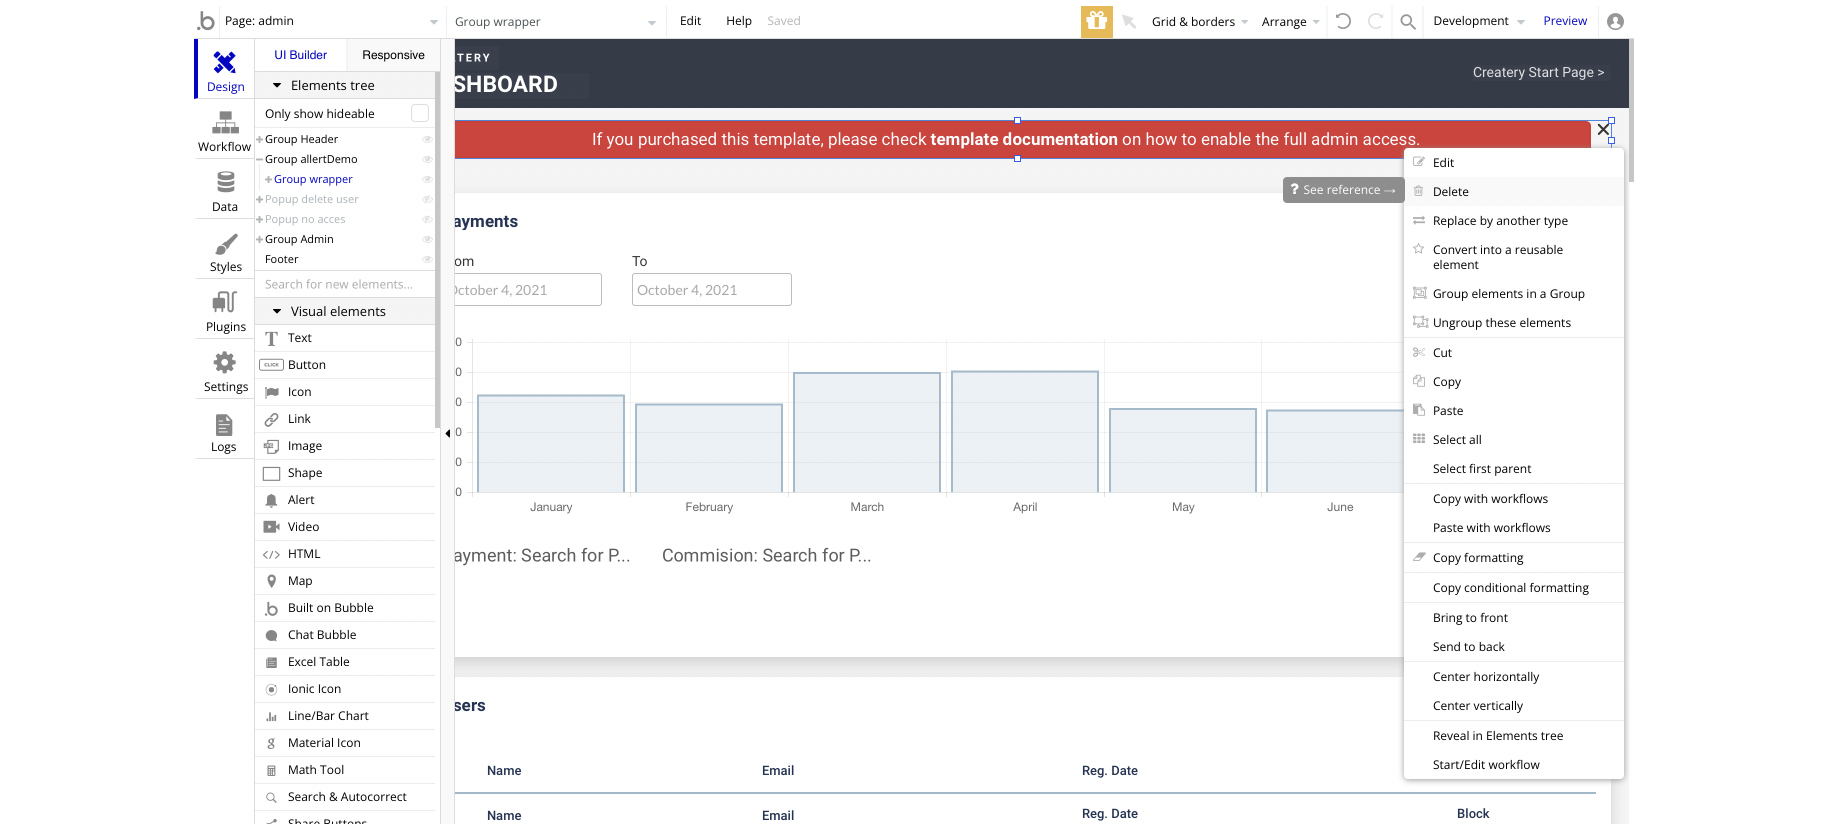Toggle visibility of Group Header
The width and height of the screenshot is (1830, 832).
tap(427, 140)
